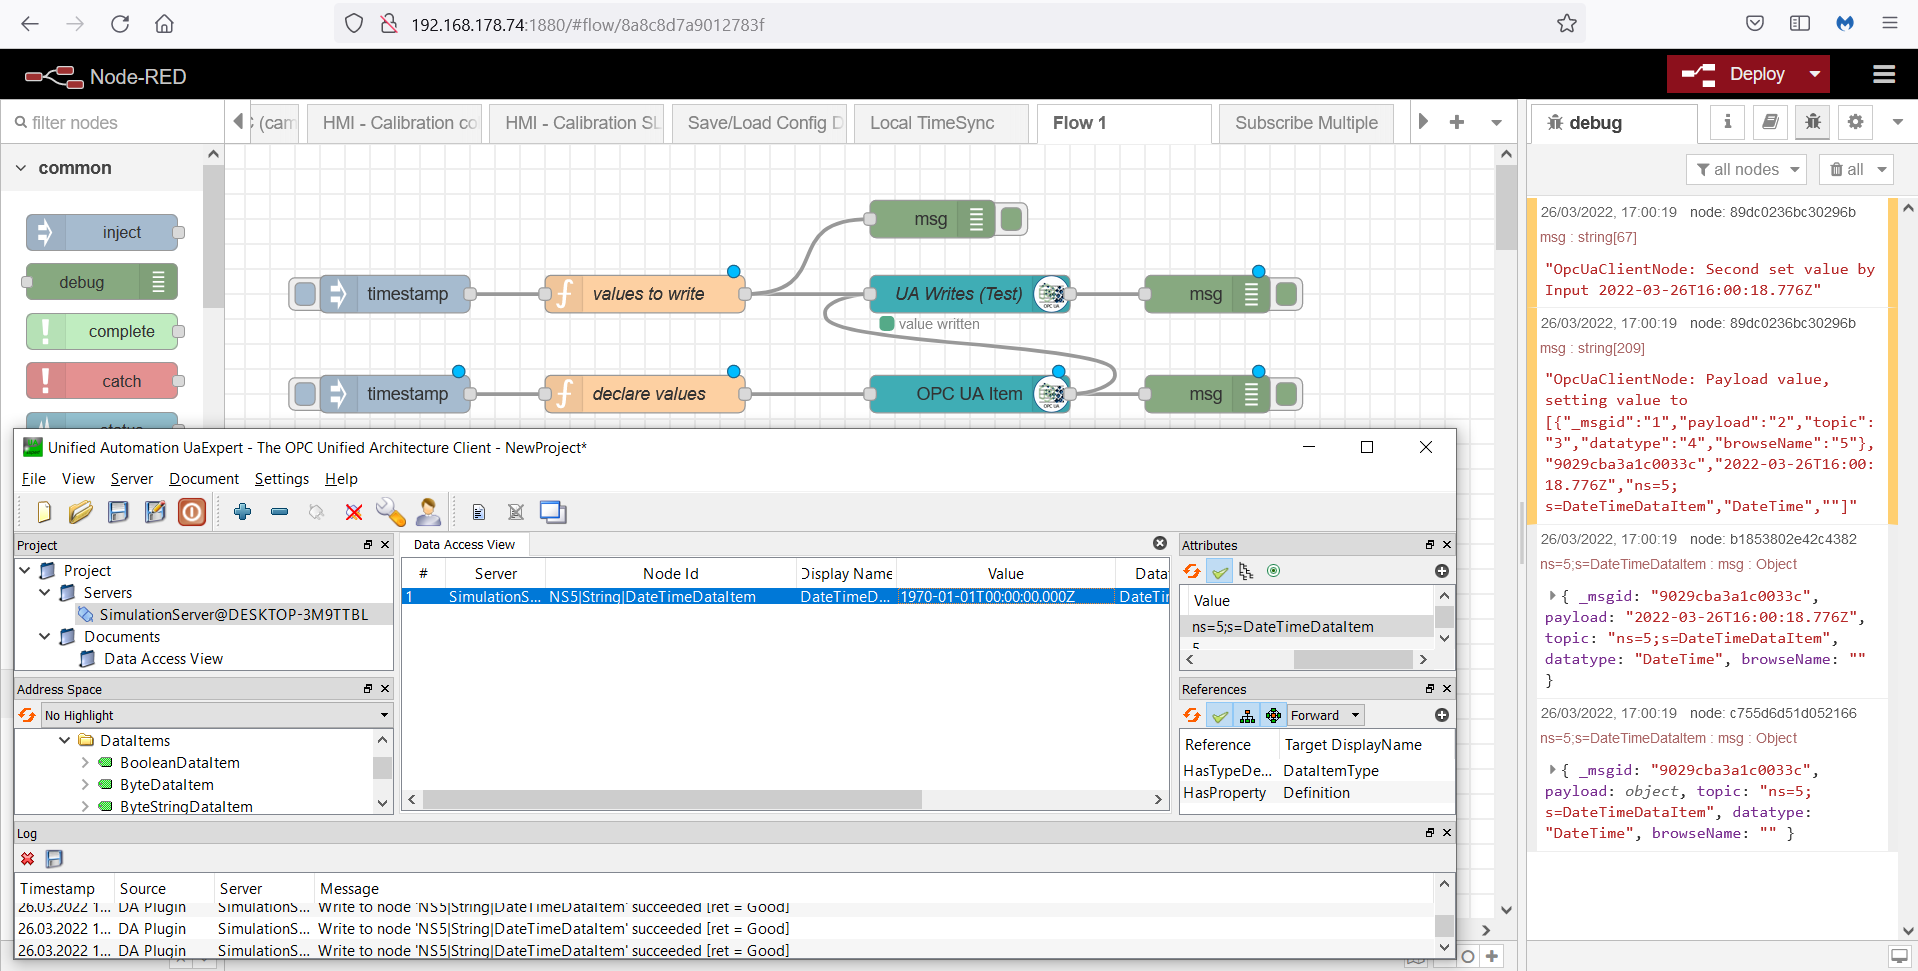
Task: Toggle the green check in the Attributes toolbar
Action: pyautogui.click(x=1220, y=571)
